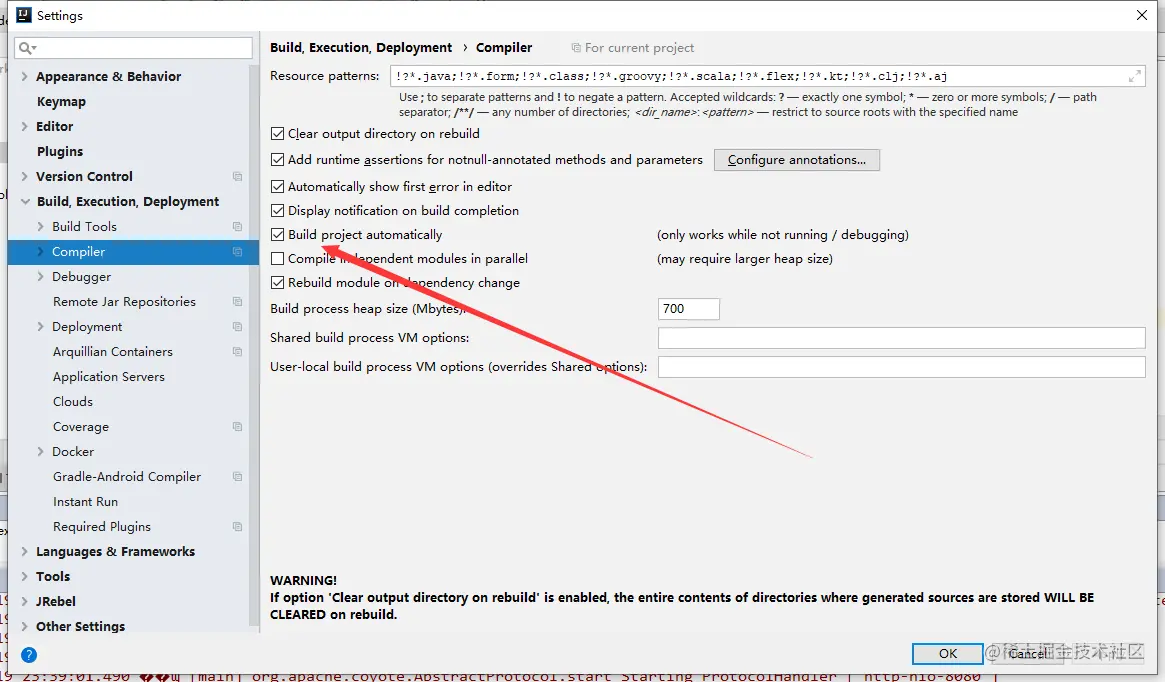Open Instant Run settings
The height and width of the screenshot is (682, 1165).
tap(85, 501)
